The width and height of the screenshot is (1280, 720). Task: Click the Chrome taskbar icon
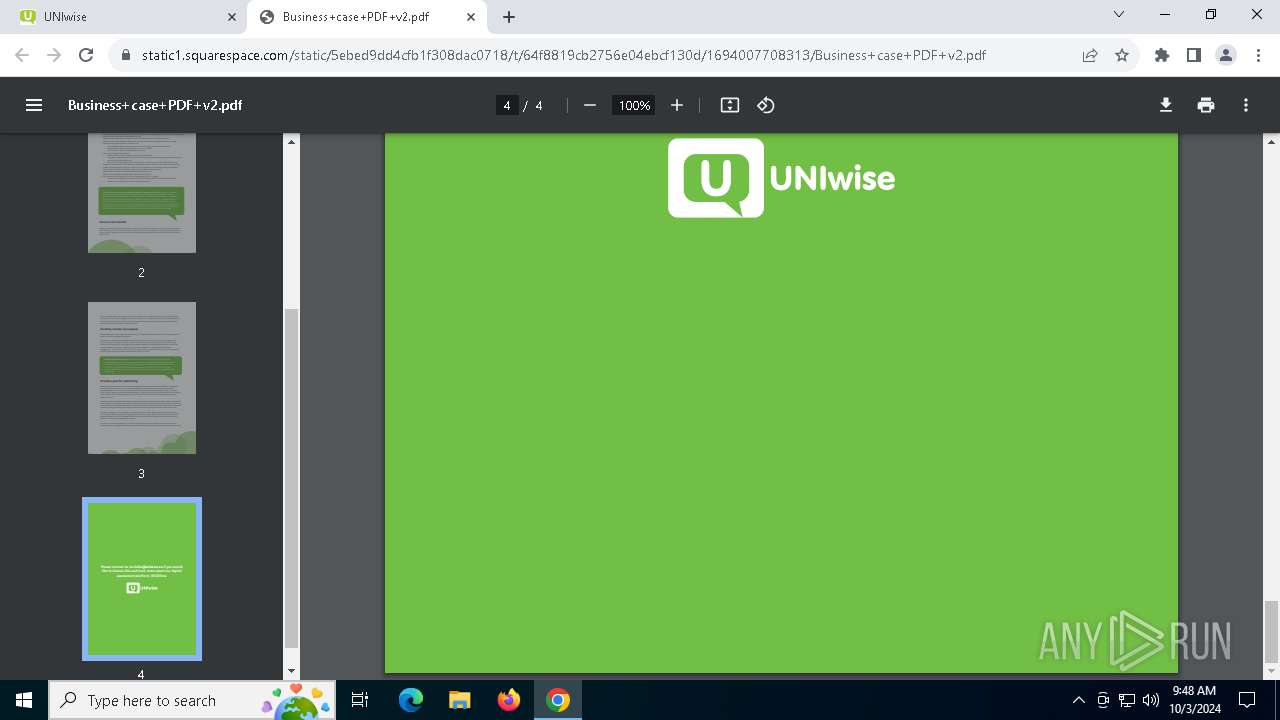tap(558, 700)
